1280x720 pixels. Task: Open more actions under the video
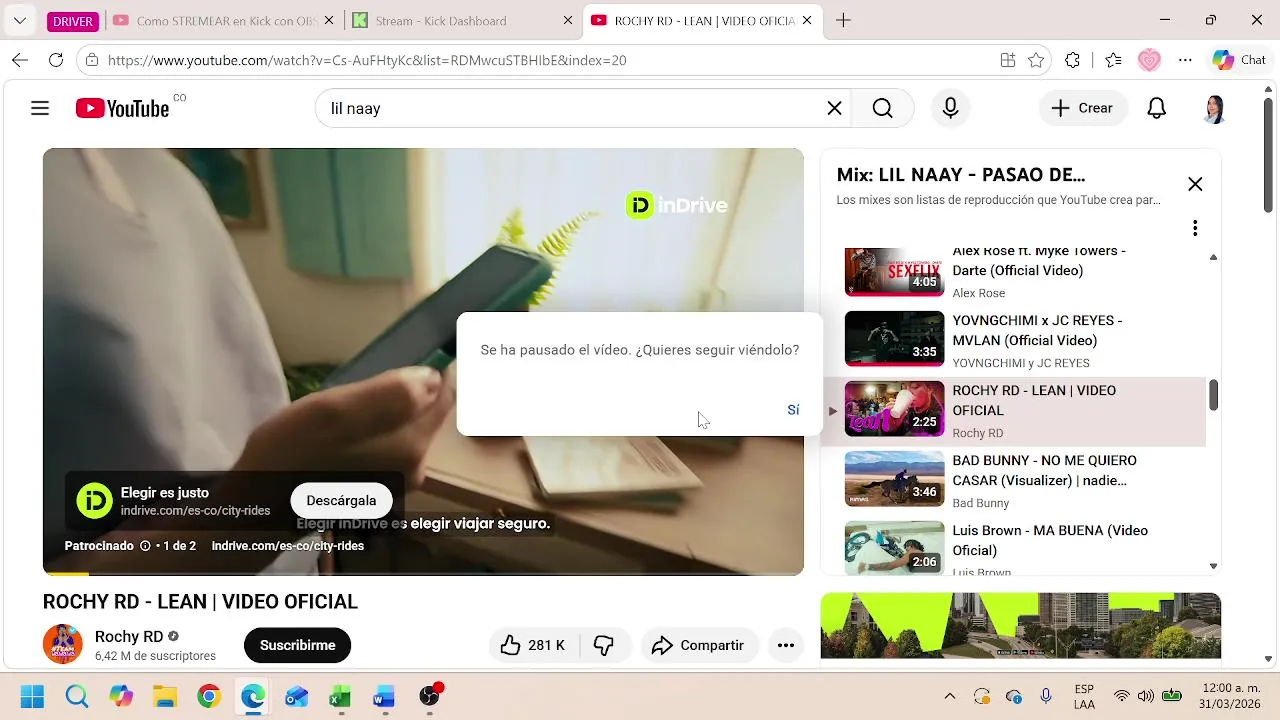[x=786, y=645]
